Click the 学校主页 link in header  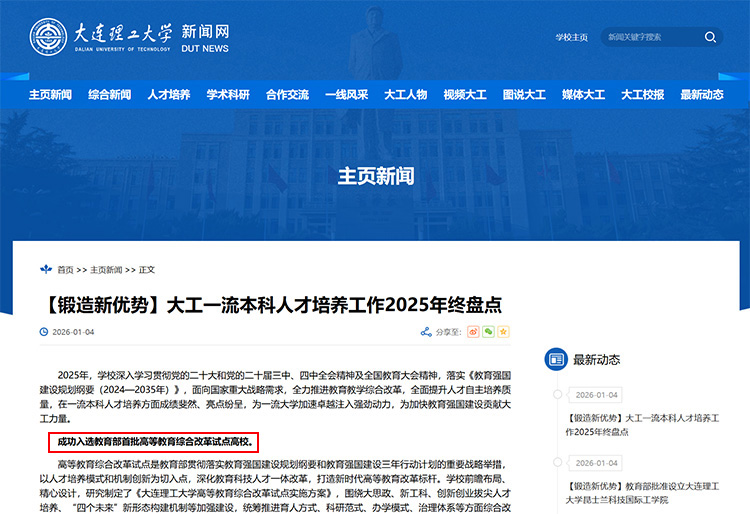pyautogui.click(x=572, y=37)
